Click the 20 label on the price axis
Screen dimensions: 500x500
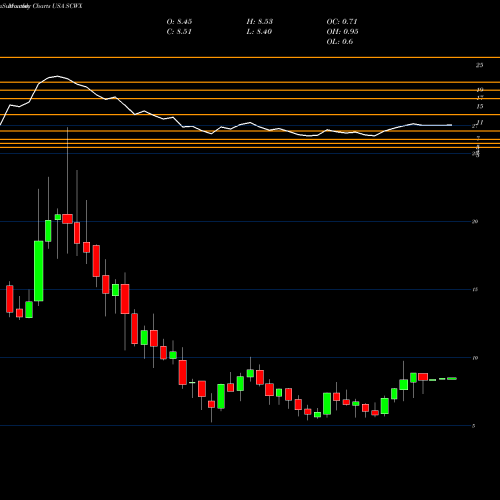(x=475, y=221)
